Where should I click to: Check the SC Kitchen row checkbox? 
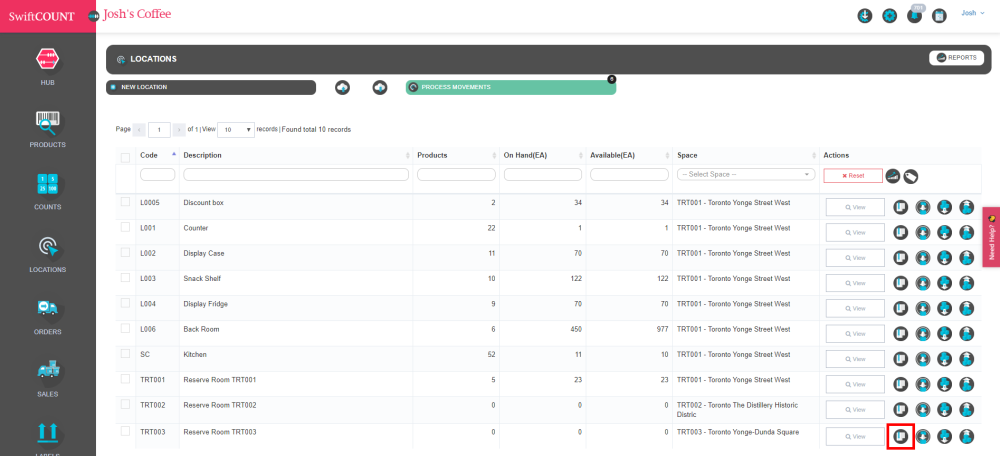coord(126,353)
